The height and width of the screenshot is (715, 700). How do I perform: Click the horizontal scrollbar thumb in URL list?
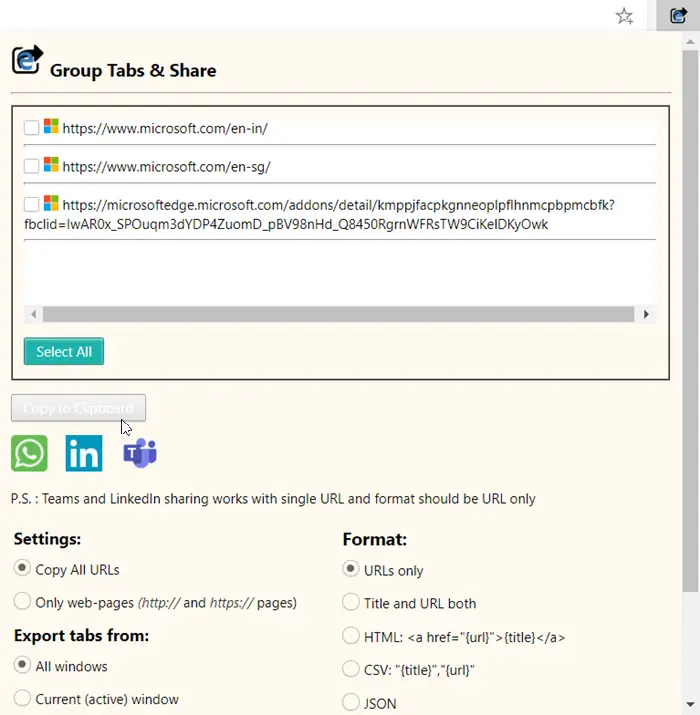(338, 314)
